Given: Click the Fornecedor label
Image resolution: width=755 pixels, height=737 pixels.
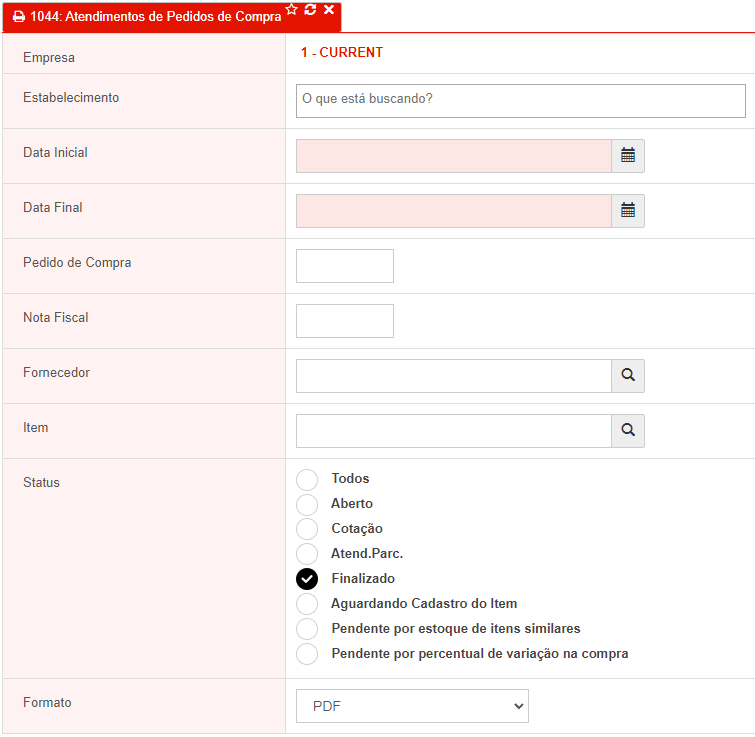Looking at the screenshot, I should (x=56, y=373).
